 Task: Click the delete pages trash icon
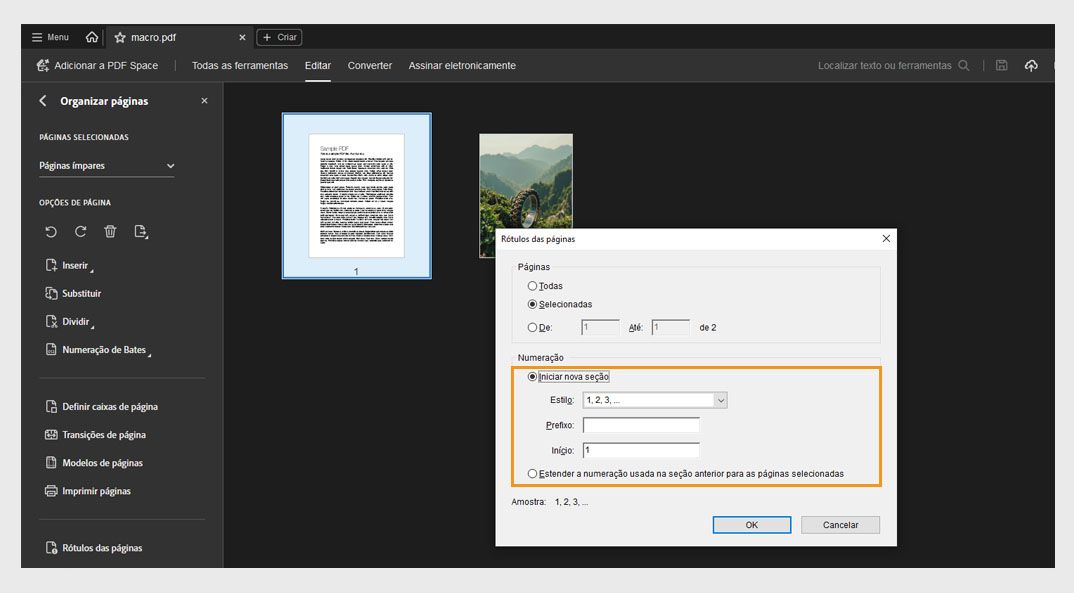point(110,232)
